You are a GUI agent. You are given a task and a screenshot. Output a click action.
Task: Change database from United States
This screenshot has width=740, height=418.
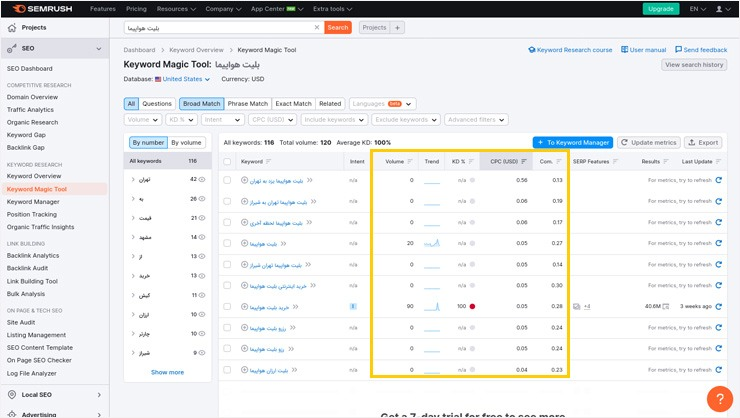click(183, 79)
